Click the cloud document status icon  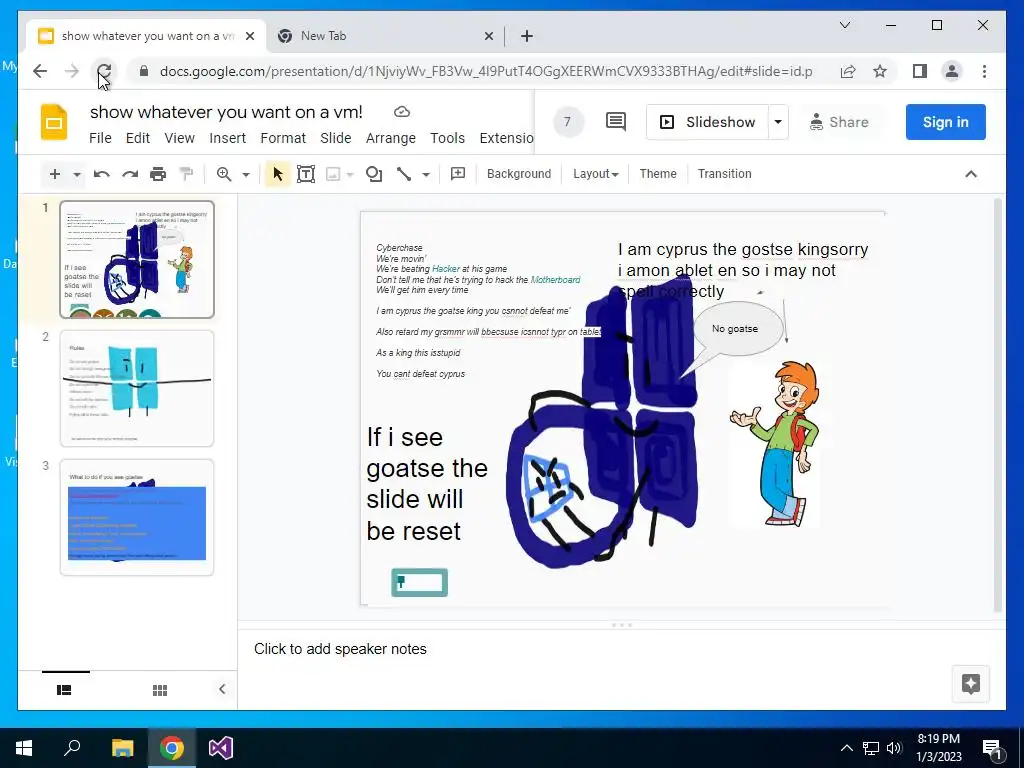point(402,112)
